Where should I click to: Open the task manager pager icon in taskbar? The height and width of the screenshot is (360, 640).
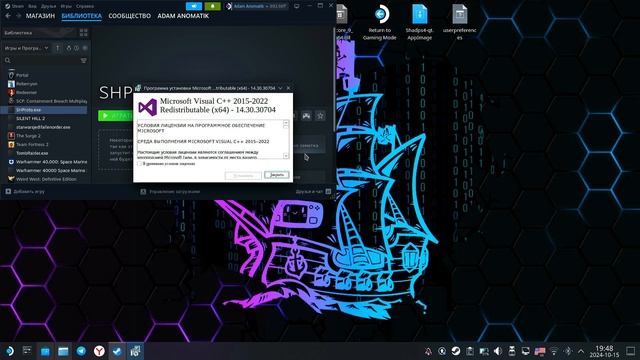[x=27, y=351]
